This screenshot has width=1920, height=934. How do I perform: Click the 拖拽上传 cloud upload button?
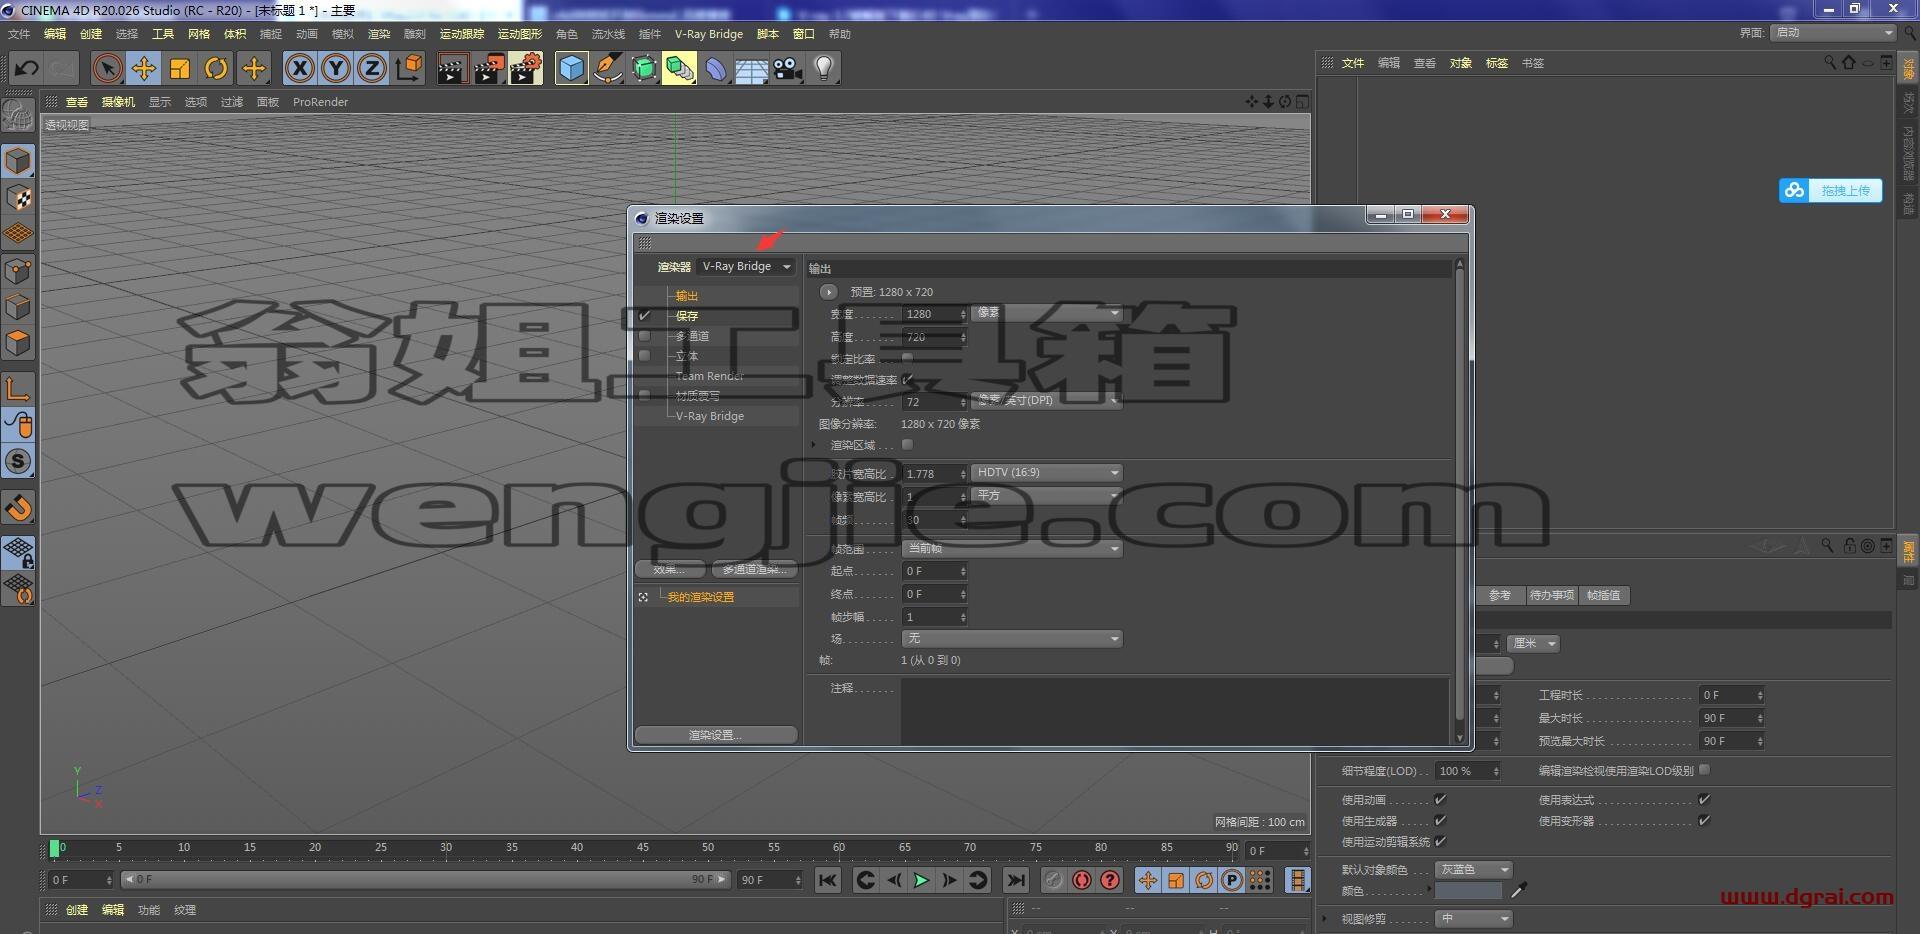pyautogui.click(x=1831, y=190)
